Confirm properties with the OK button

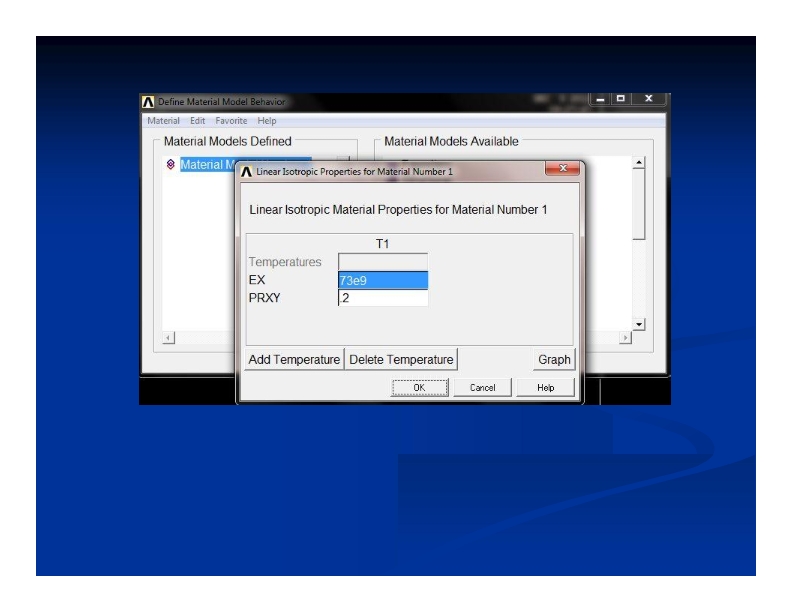coord(420,387)
